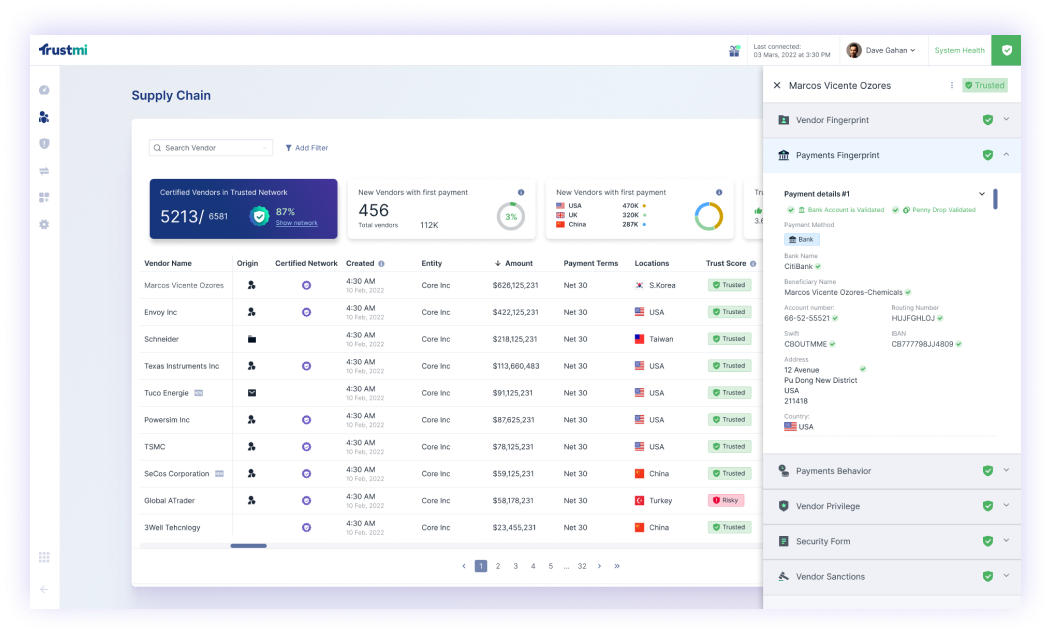
Task: Click the Penny Drop Validated check
Action: [895, 210]
